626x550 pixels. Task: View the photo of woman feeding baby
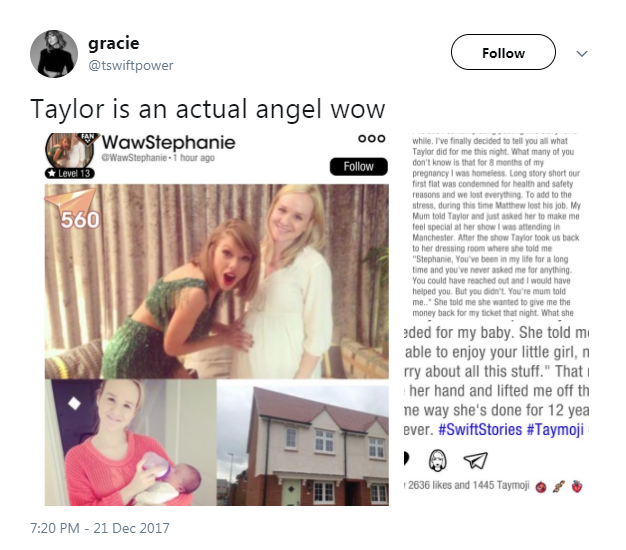pos(131,442)
